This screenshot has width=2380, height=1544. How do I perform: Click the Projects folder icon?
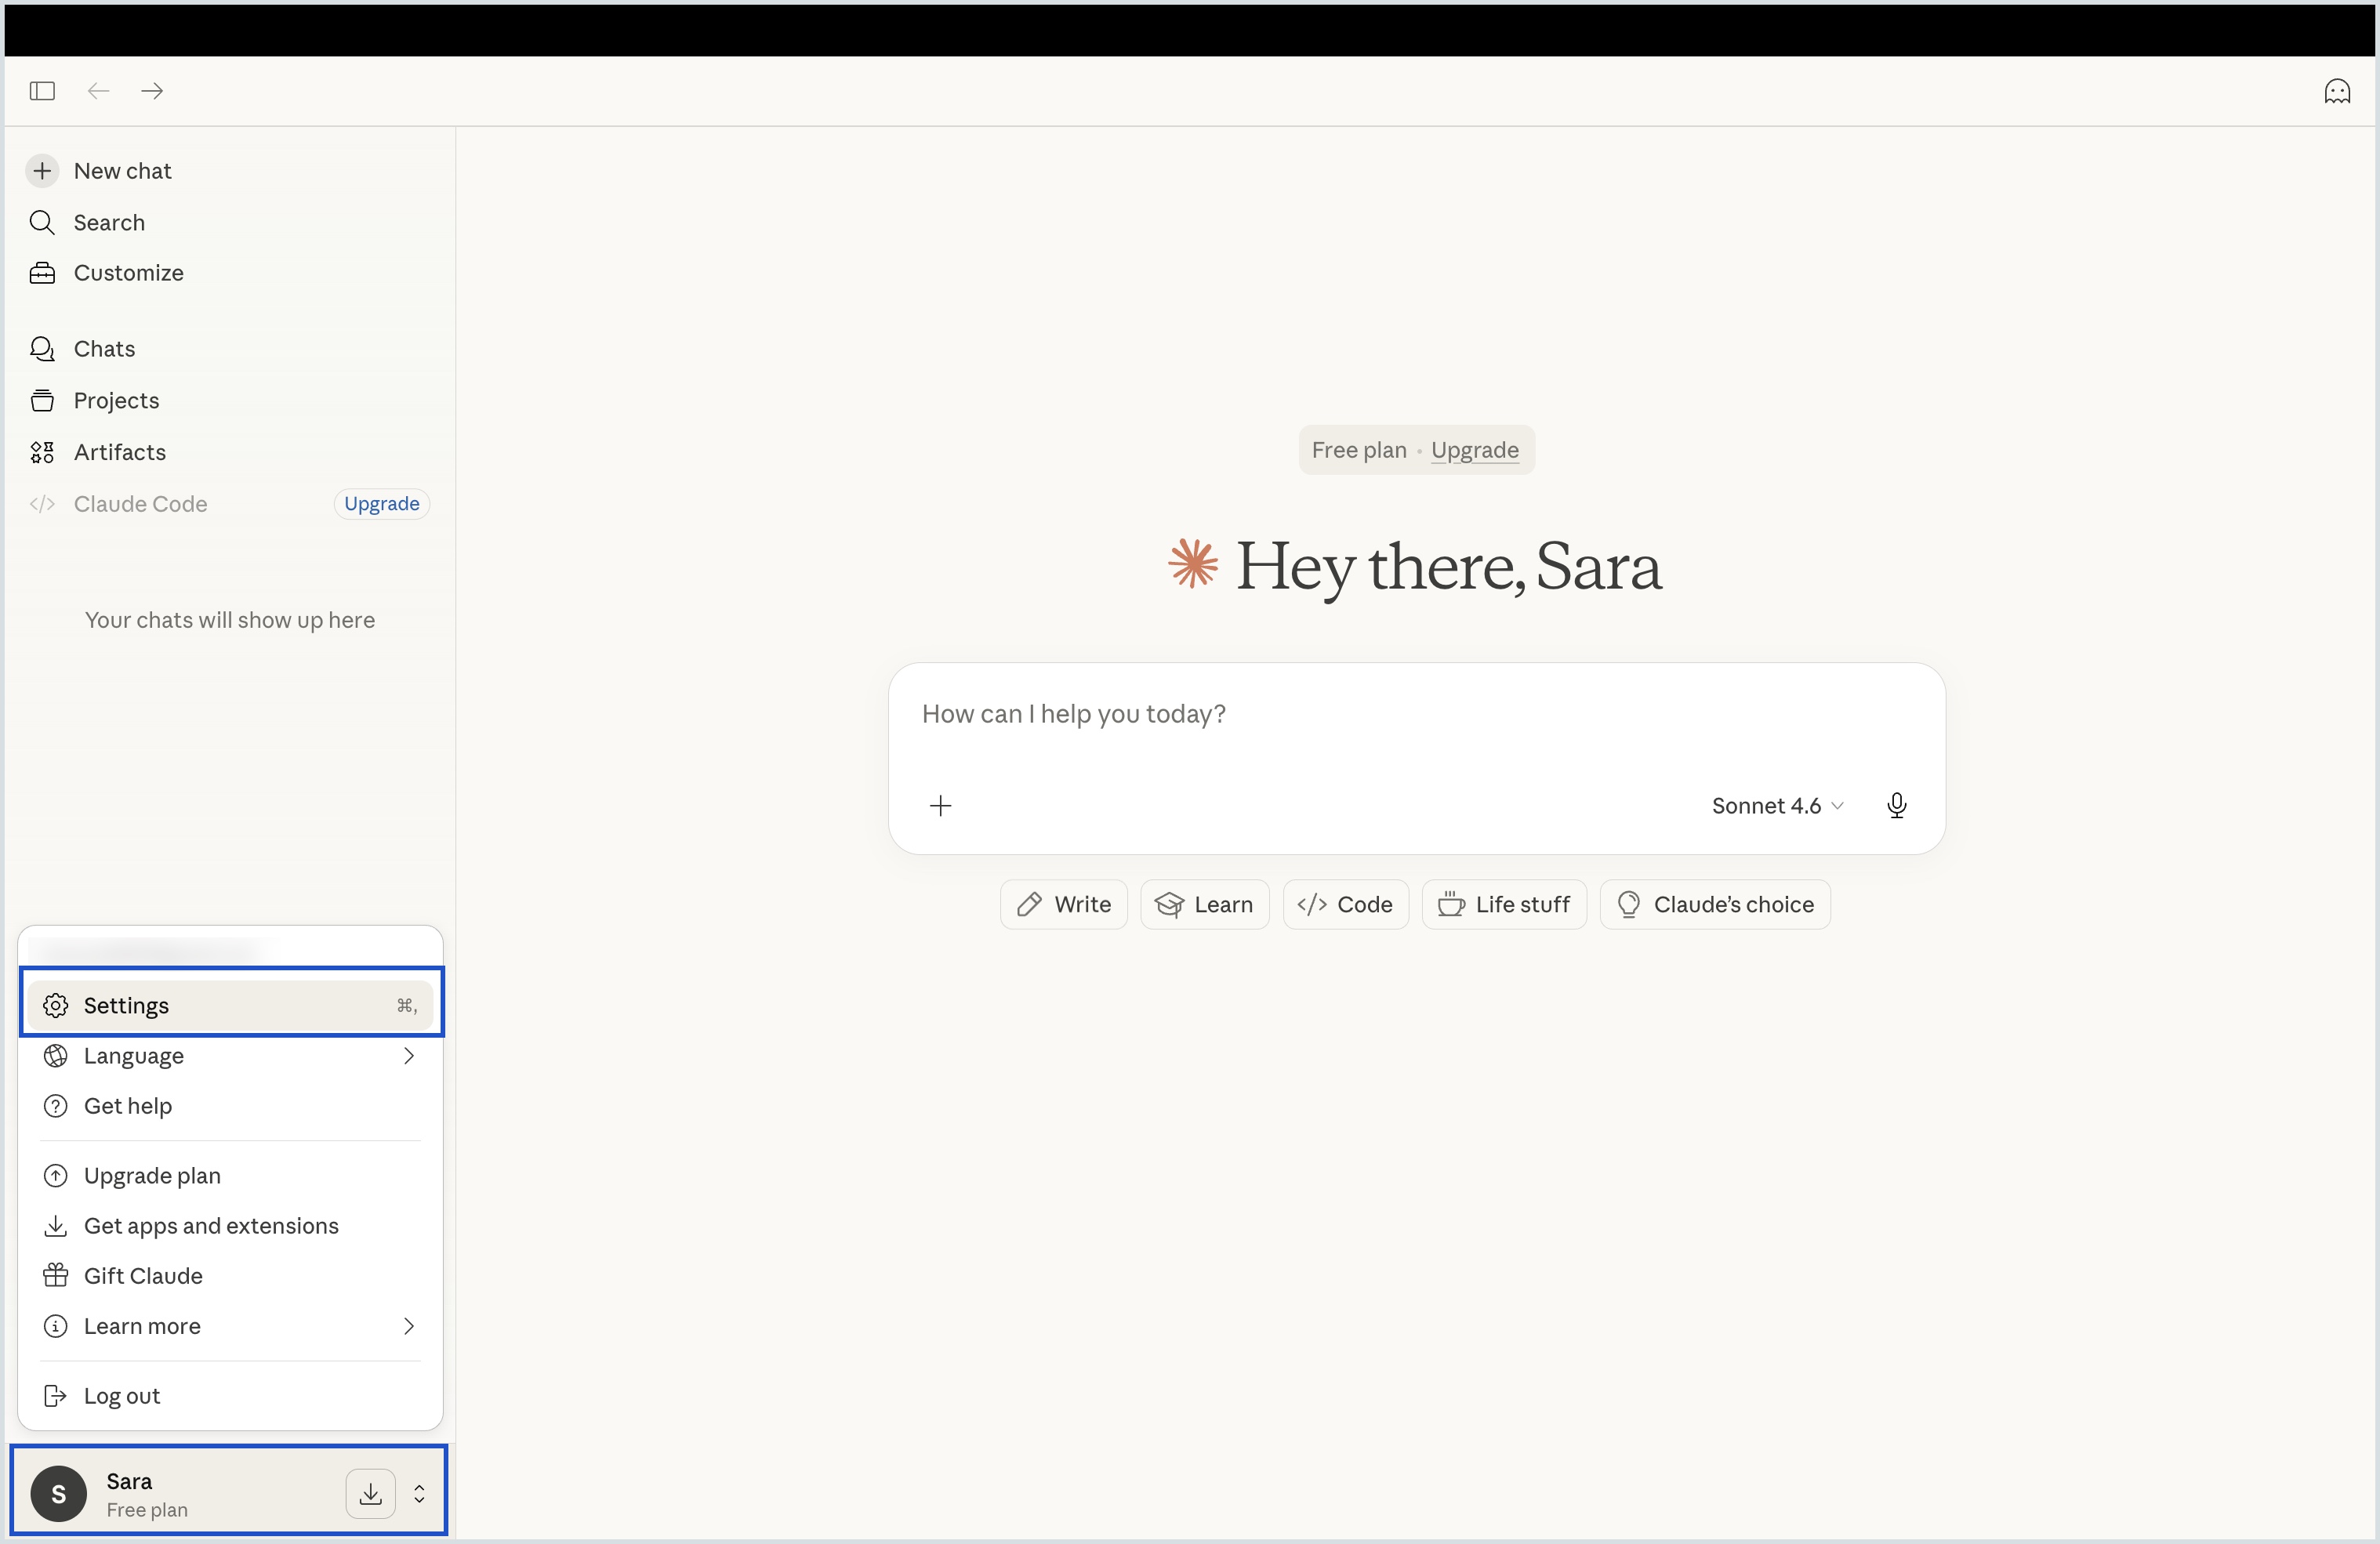[x=42, y=400]
